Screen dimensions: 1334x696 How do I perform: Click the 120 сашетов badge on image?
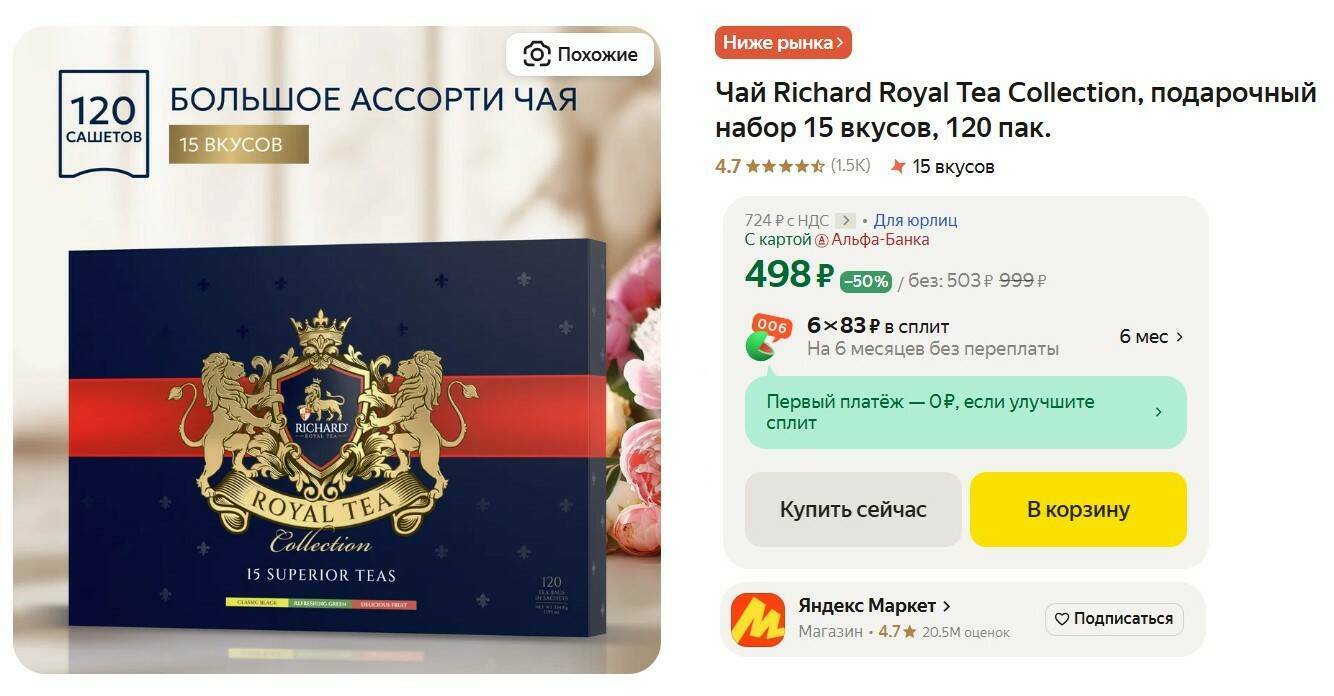104,123
